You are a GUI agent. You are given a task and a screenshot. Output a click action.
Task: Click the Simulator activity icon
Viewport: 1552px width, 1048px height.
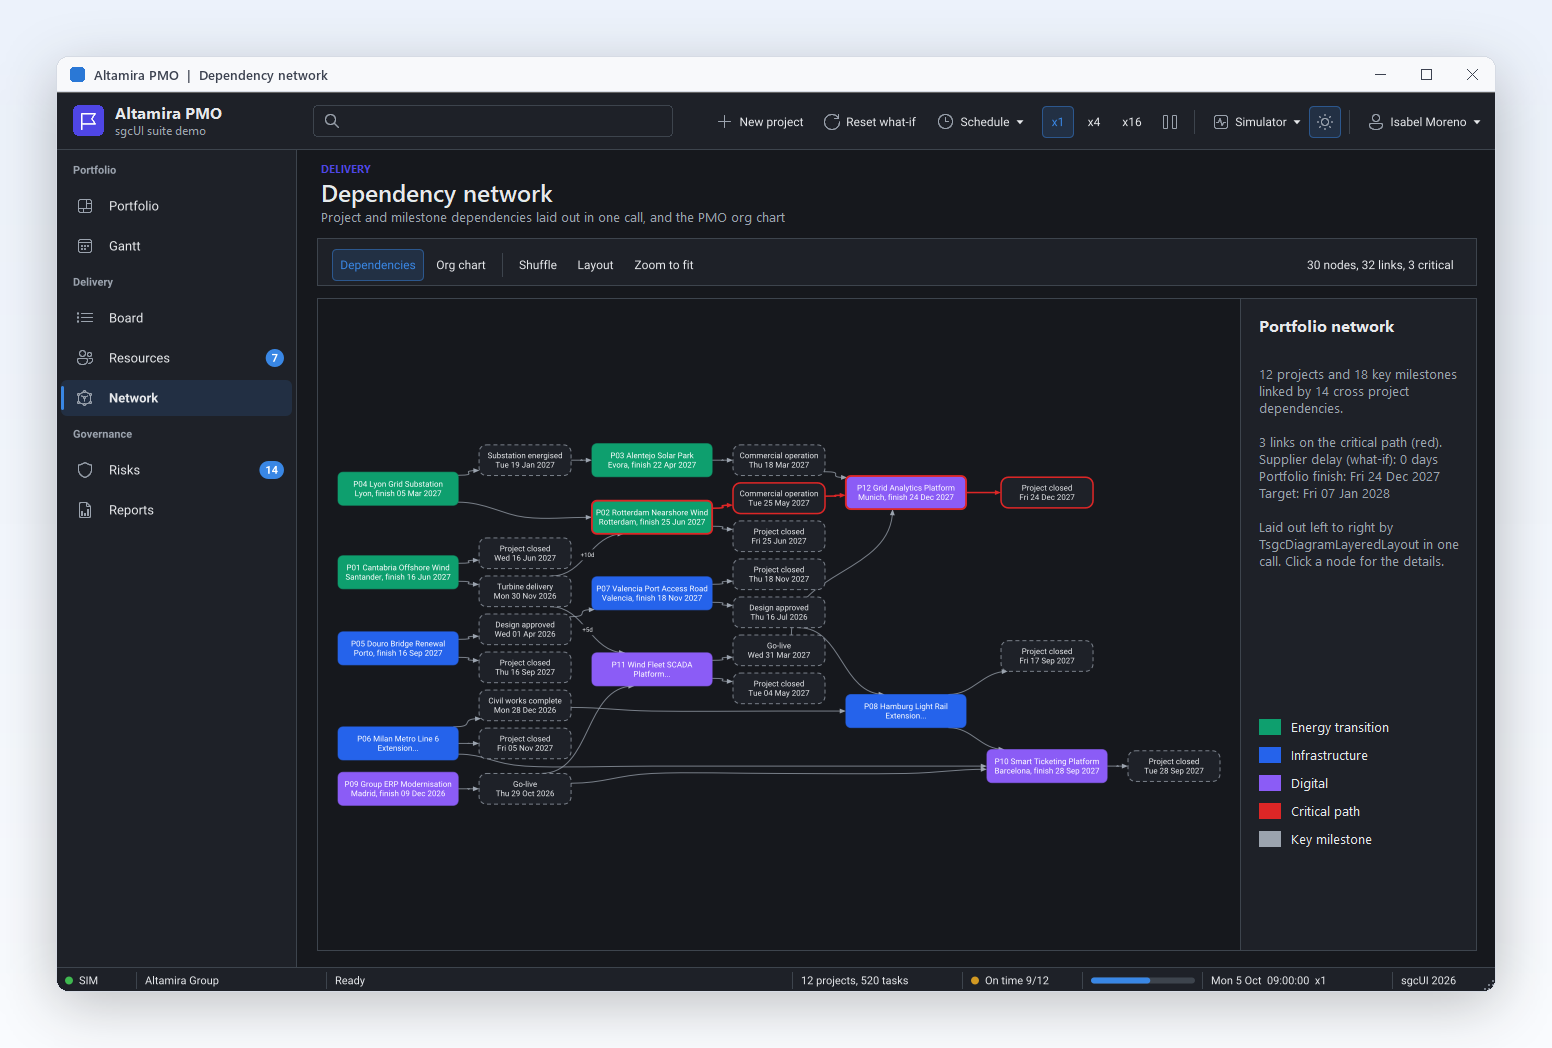click(x=1221, y=122)
